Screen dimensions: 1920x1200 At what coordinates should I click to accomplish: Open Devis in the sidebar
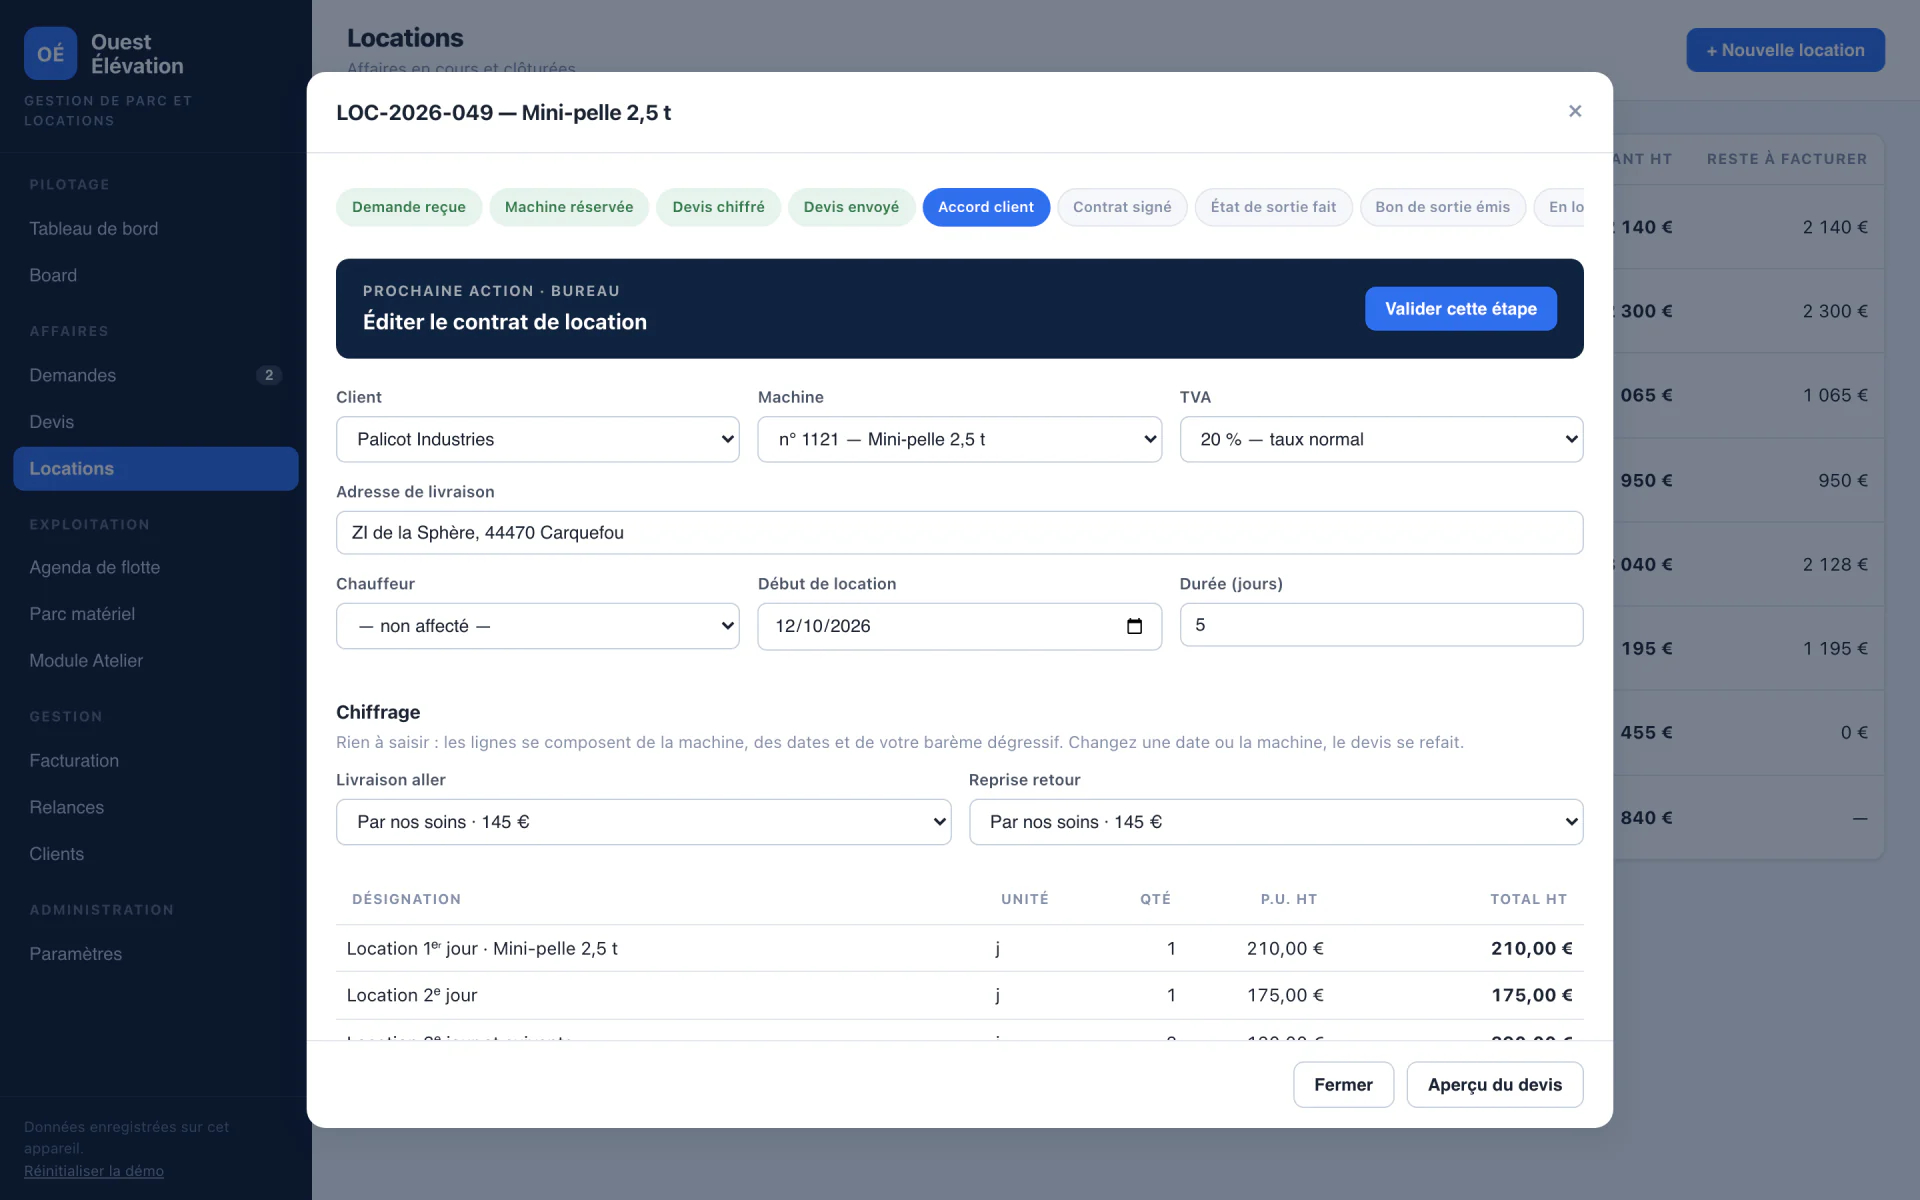click(155, 422)
